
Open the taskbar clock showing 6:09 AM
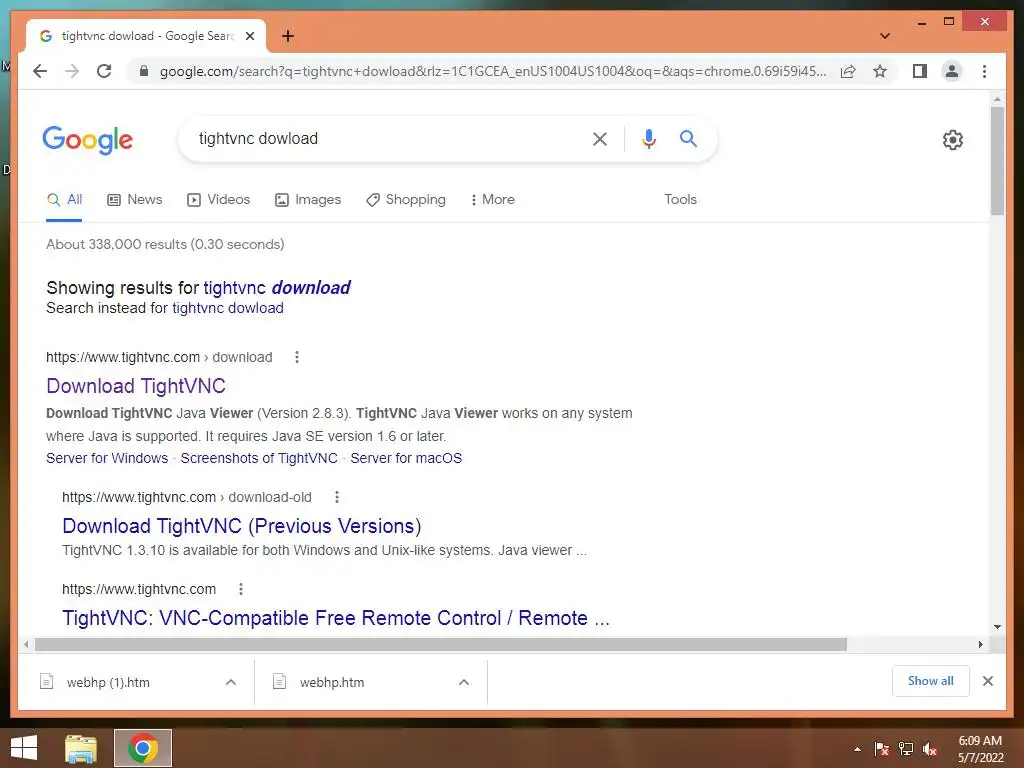click(980, 749)
